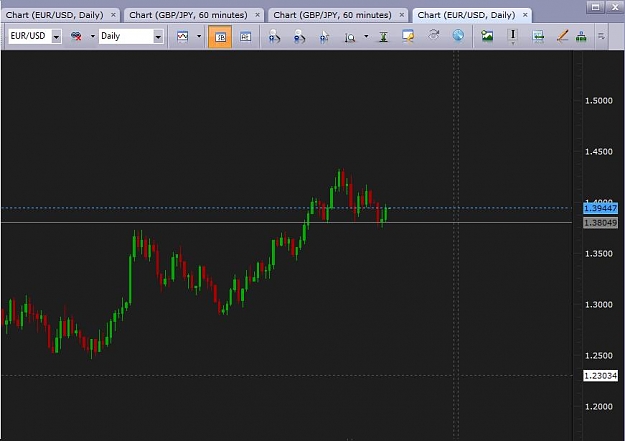Image resolution: width=625 pixels, height=441 pixels.
Task: Switch to first Chart (GBP/JPY, 60 minutes) tab
Action: [x=188, y=15]
